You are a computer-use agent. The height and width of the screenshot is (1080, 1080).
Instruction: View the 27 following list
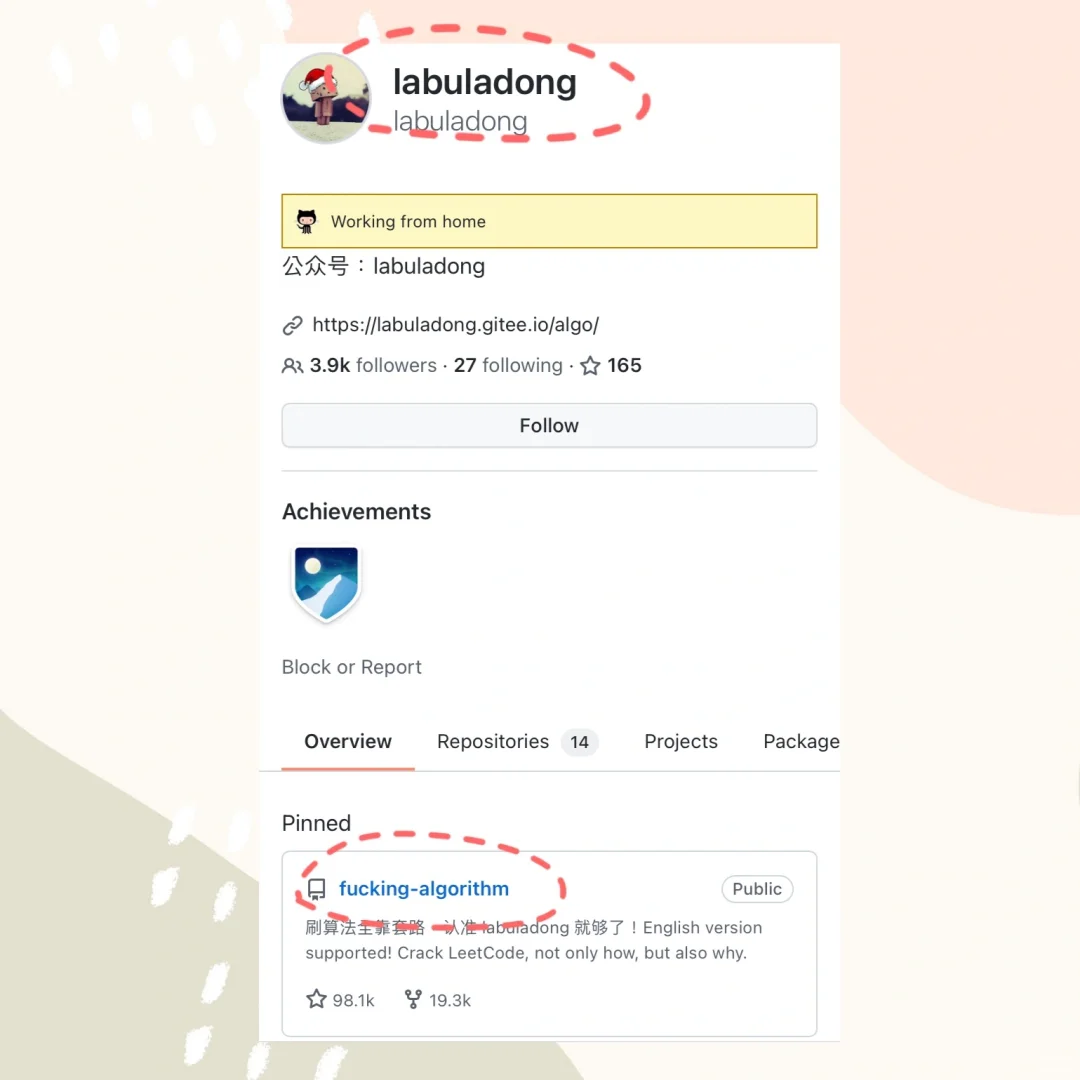[508, 365]
